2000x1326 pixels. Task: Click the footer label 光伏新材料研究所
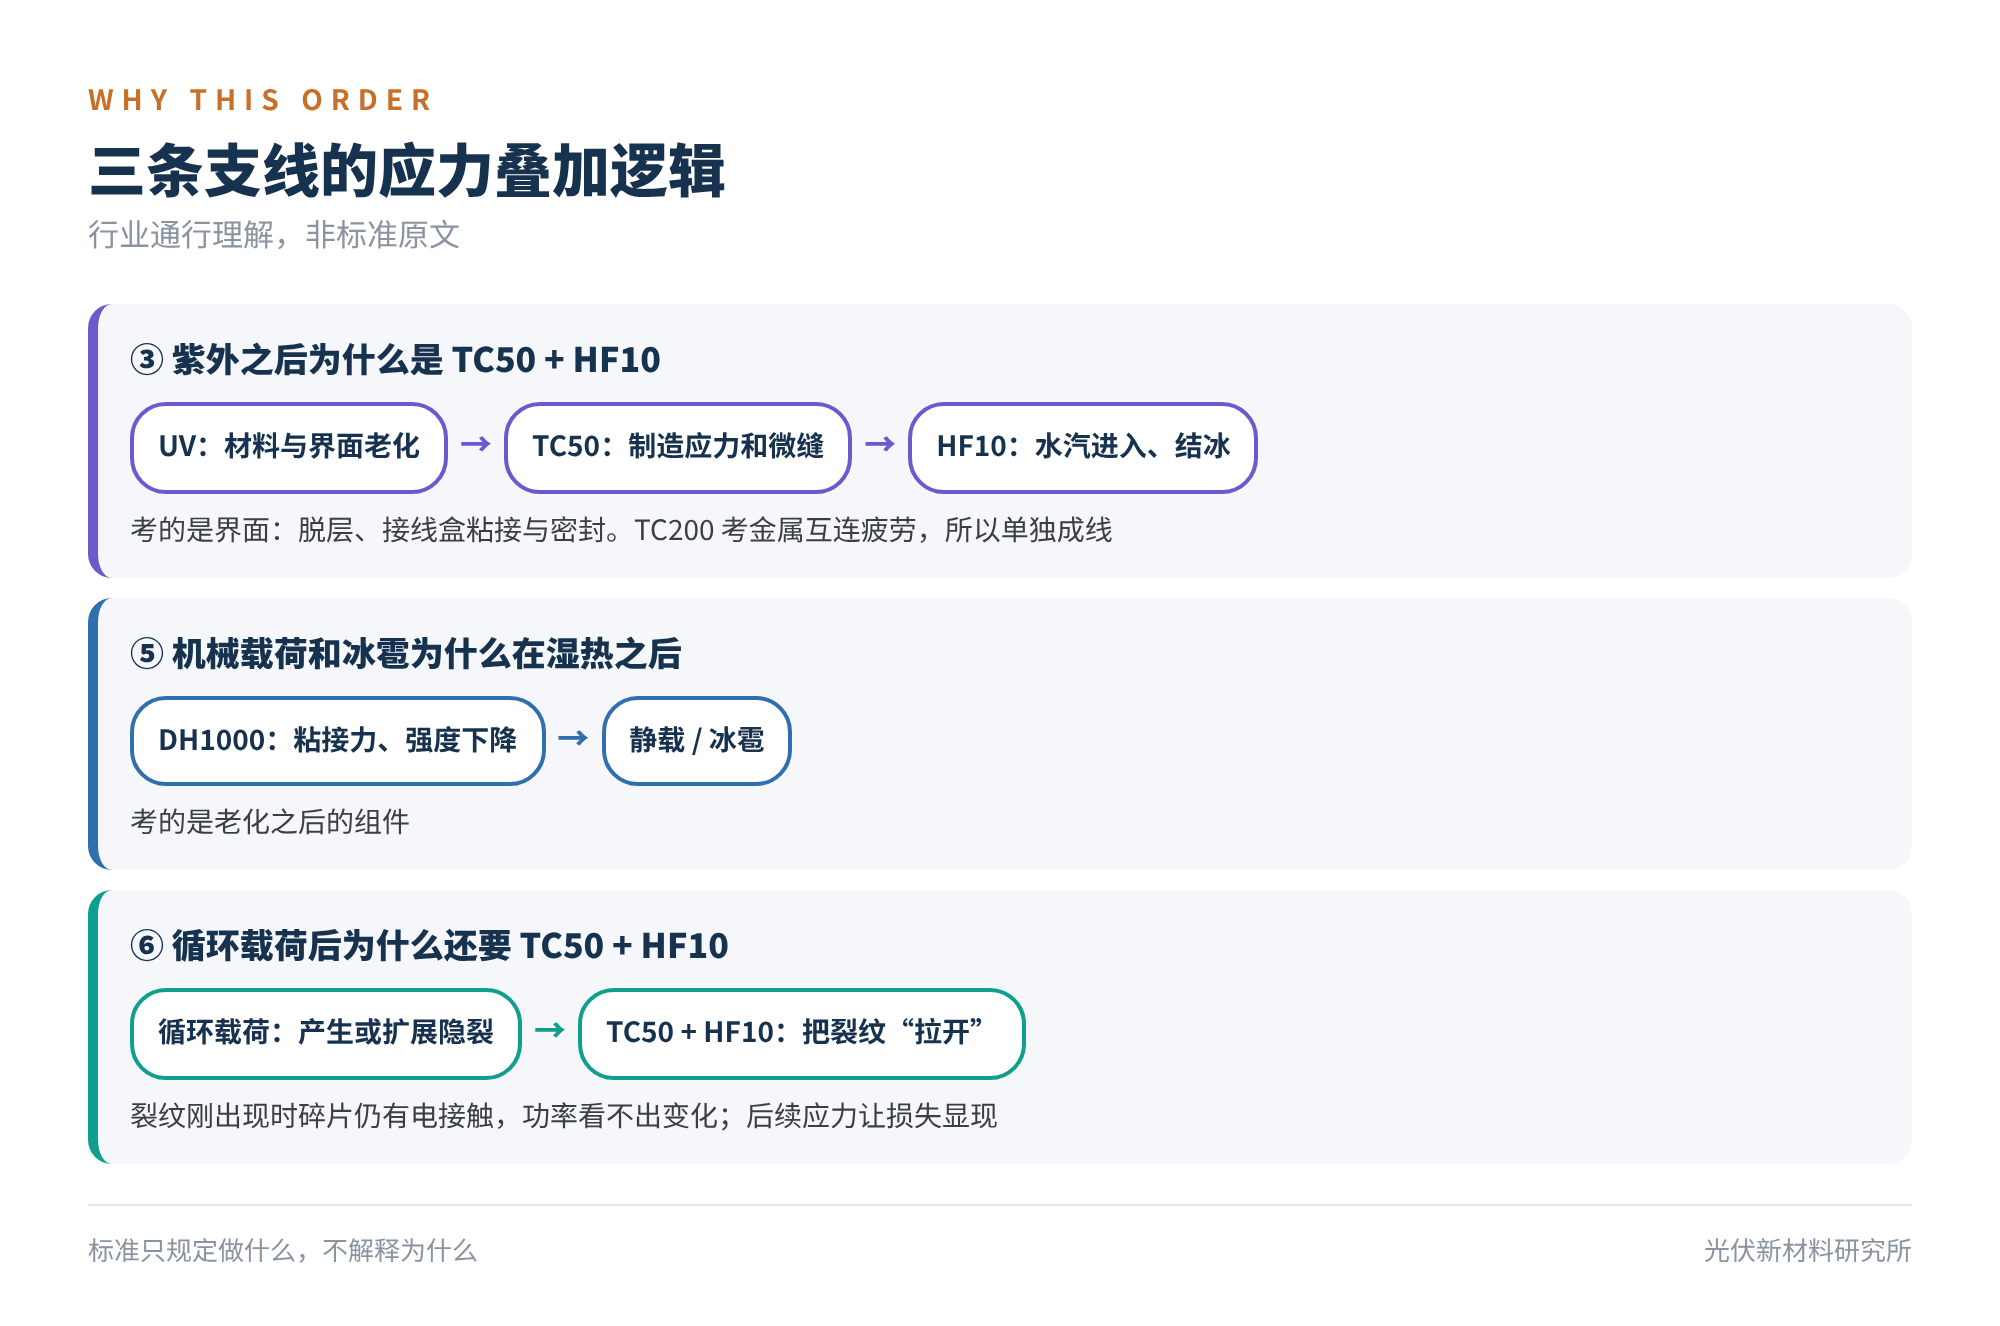[x=1808, y=1250]
